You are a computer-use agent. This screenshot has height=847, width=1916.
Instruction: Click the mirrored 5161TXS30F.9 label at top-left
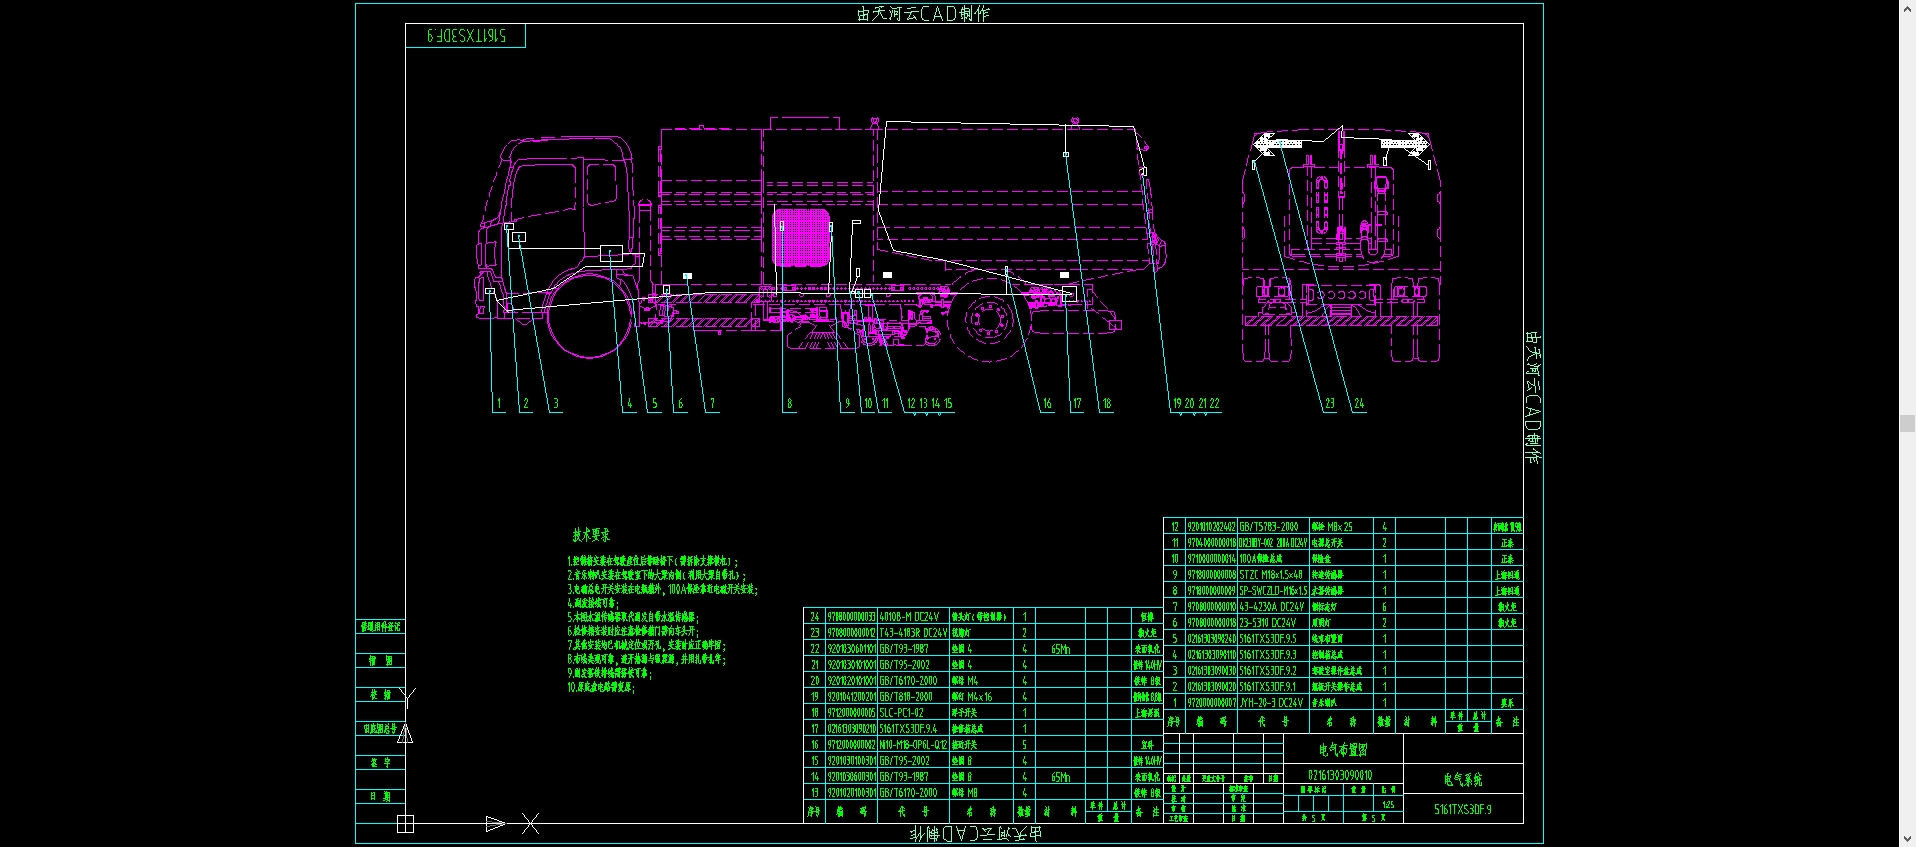coord(466,36)
